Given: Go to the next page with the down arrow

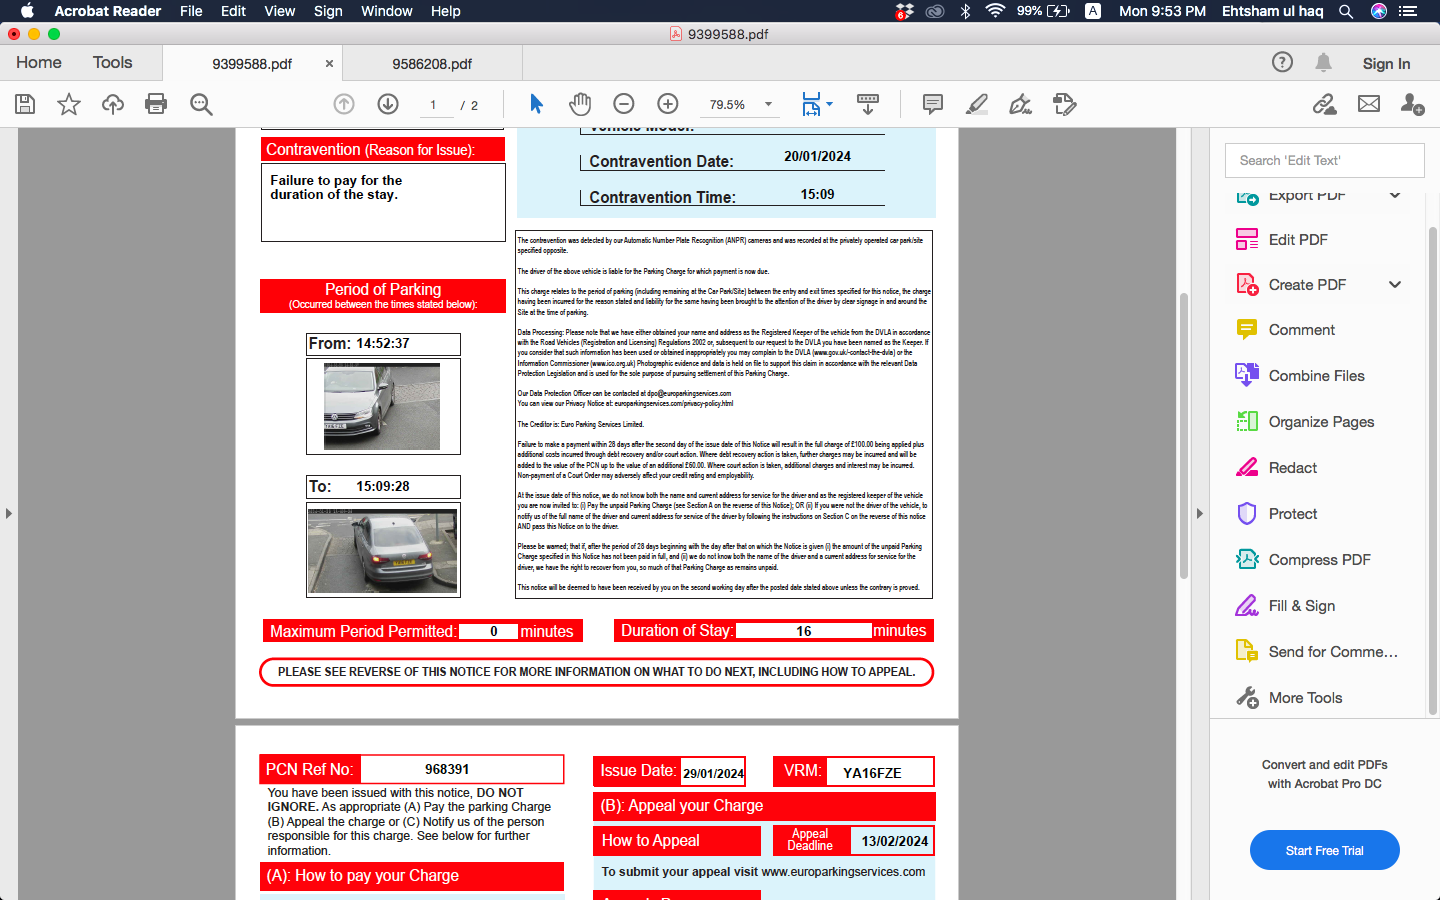Looking at the screenshot, I should point(388,104).
